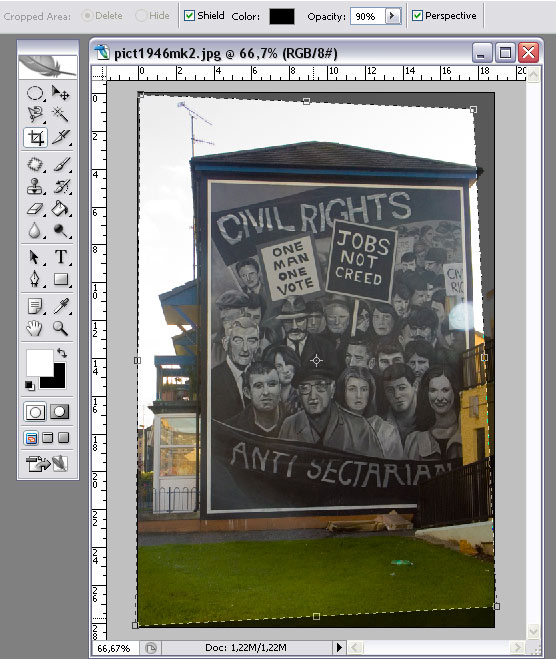Choose the Delete cropped area option
Viewport: 556px width, 659px height.
tap(102, 16)
